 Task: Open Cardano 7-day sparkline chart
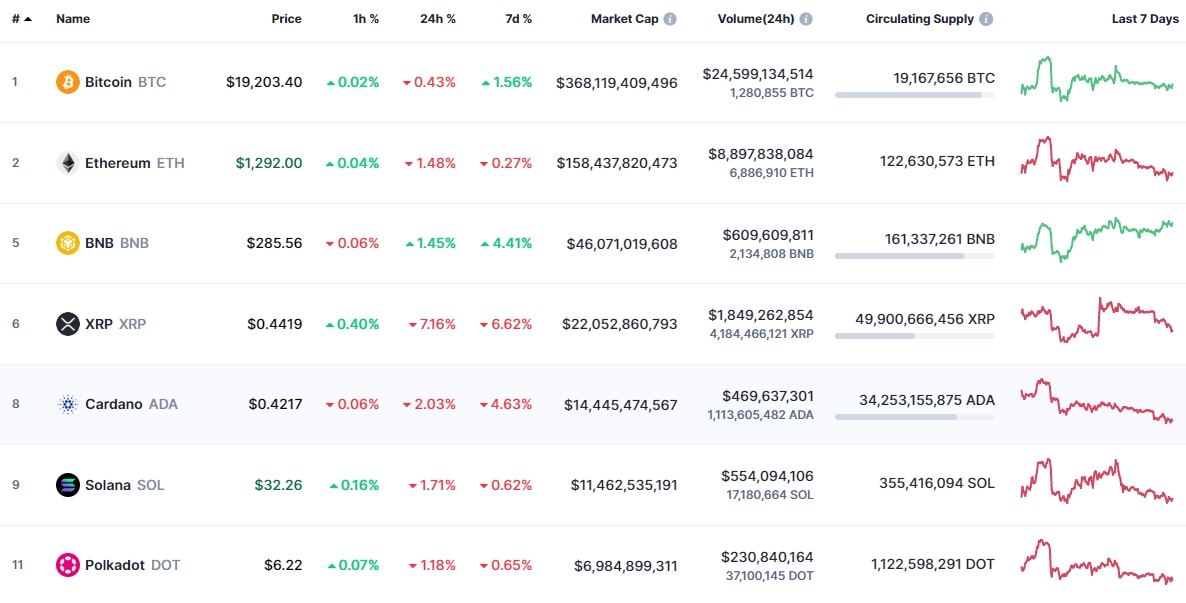pyautogui.click(x=1097, y=401)
